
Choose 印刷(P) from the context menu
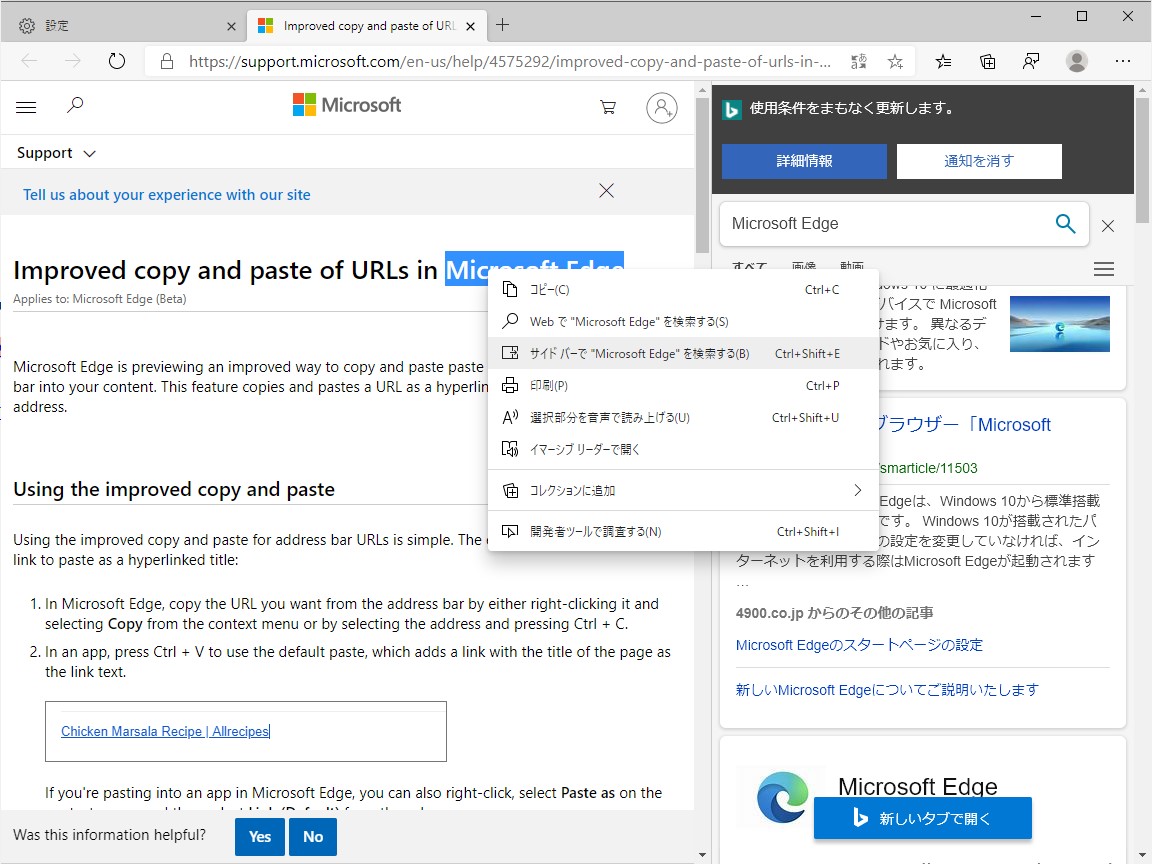[683, 385]
